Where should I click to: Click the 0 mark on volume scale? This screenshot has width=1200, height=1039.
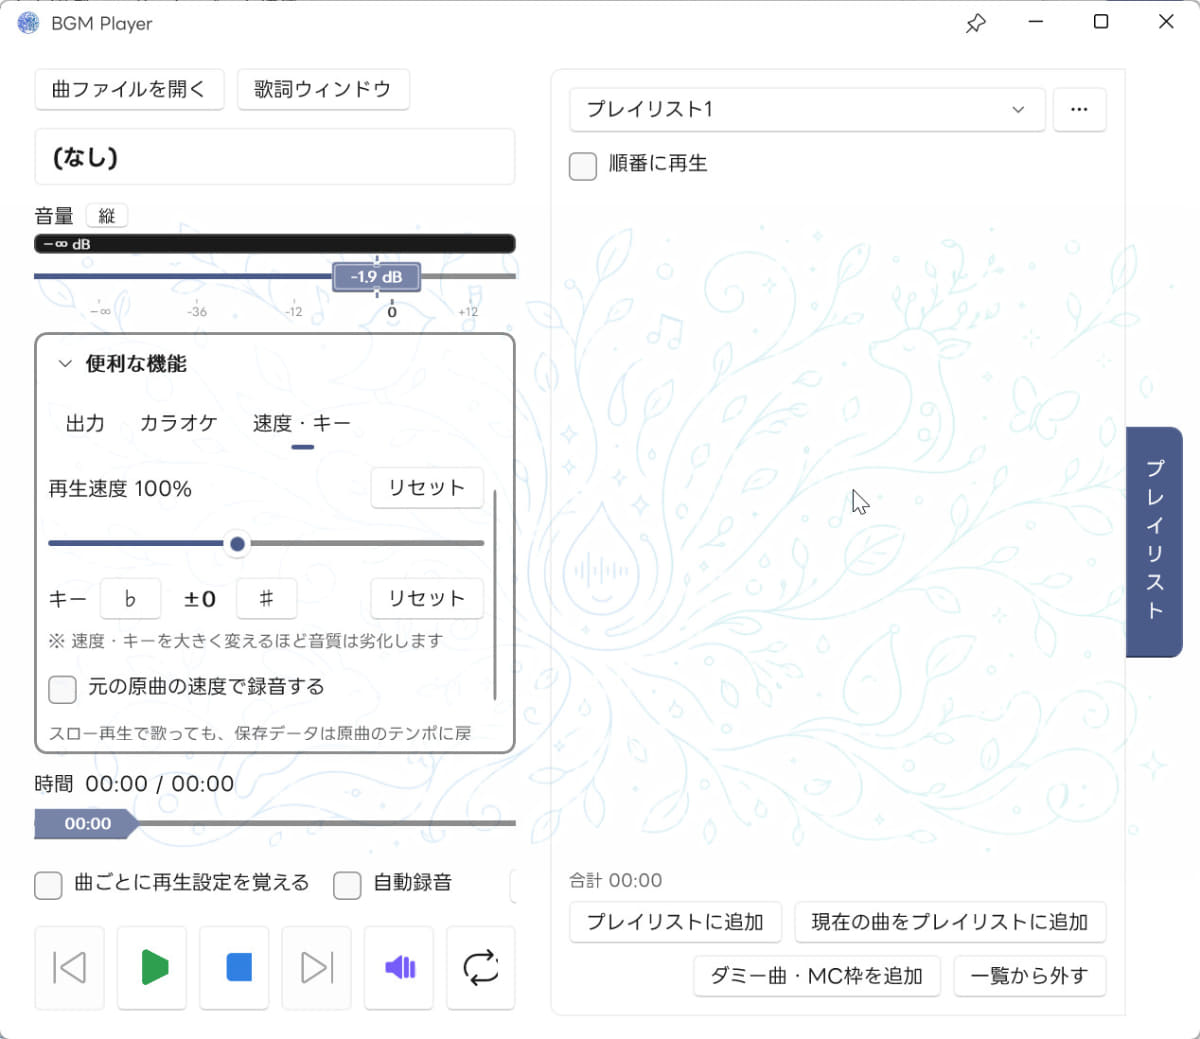tap(392, 312)
